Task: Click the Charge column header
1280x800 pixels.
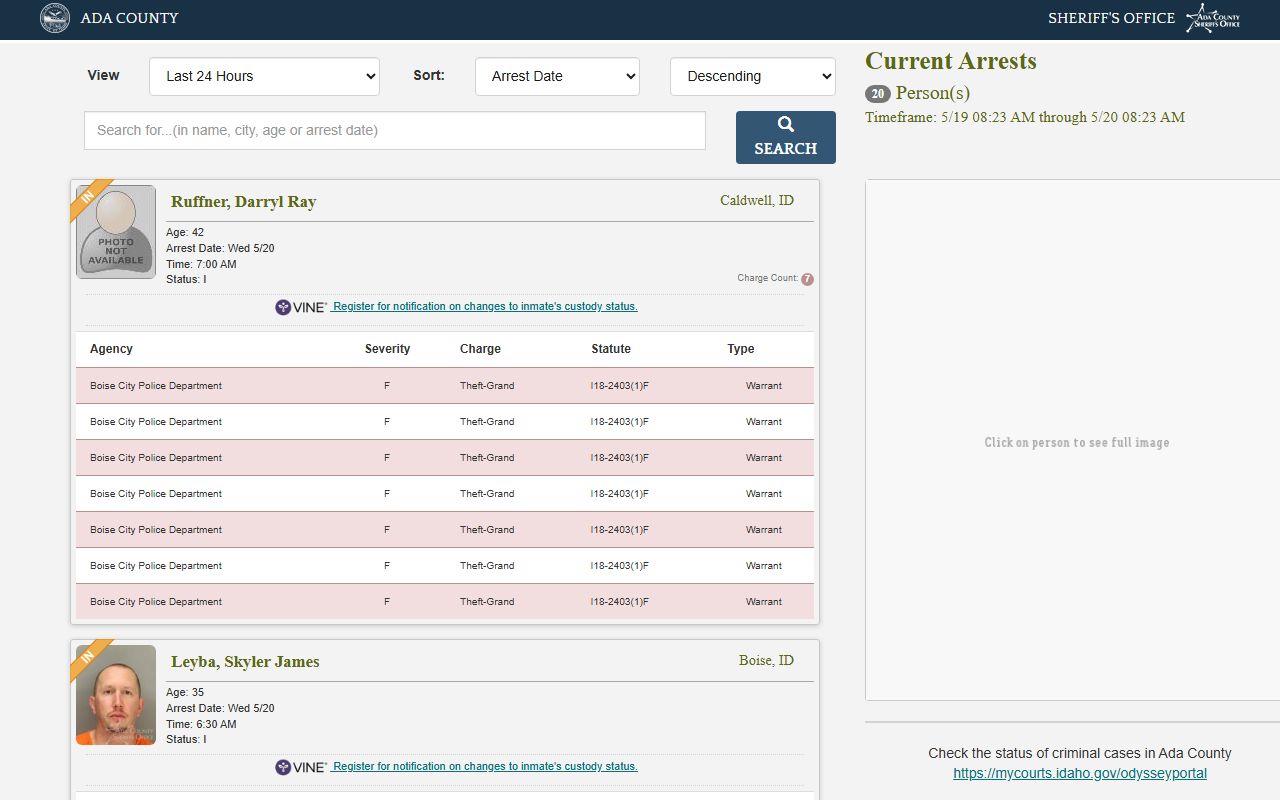Action: (480, 349)
